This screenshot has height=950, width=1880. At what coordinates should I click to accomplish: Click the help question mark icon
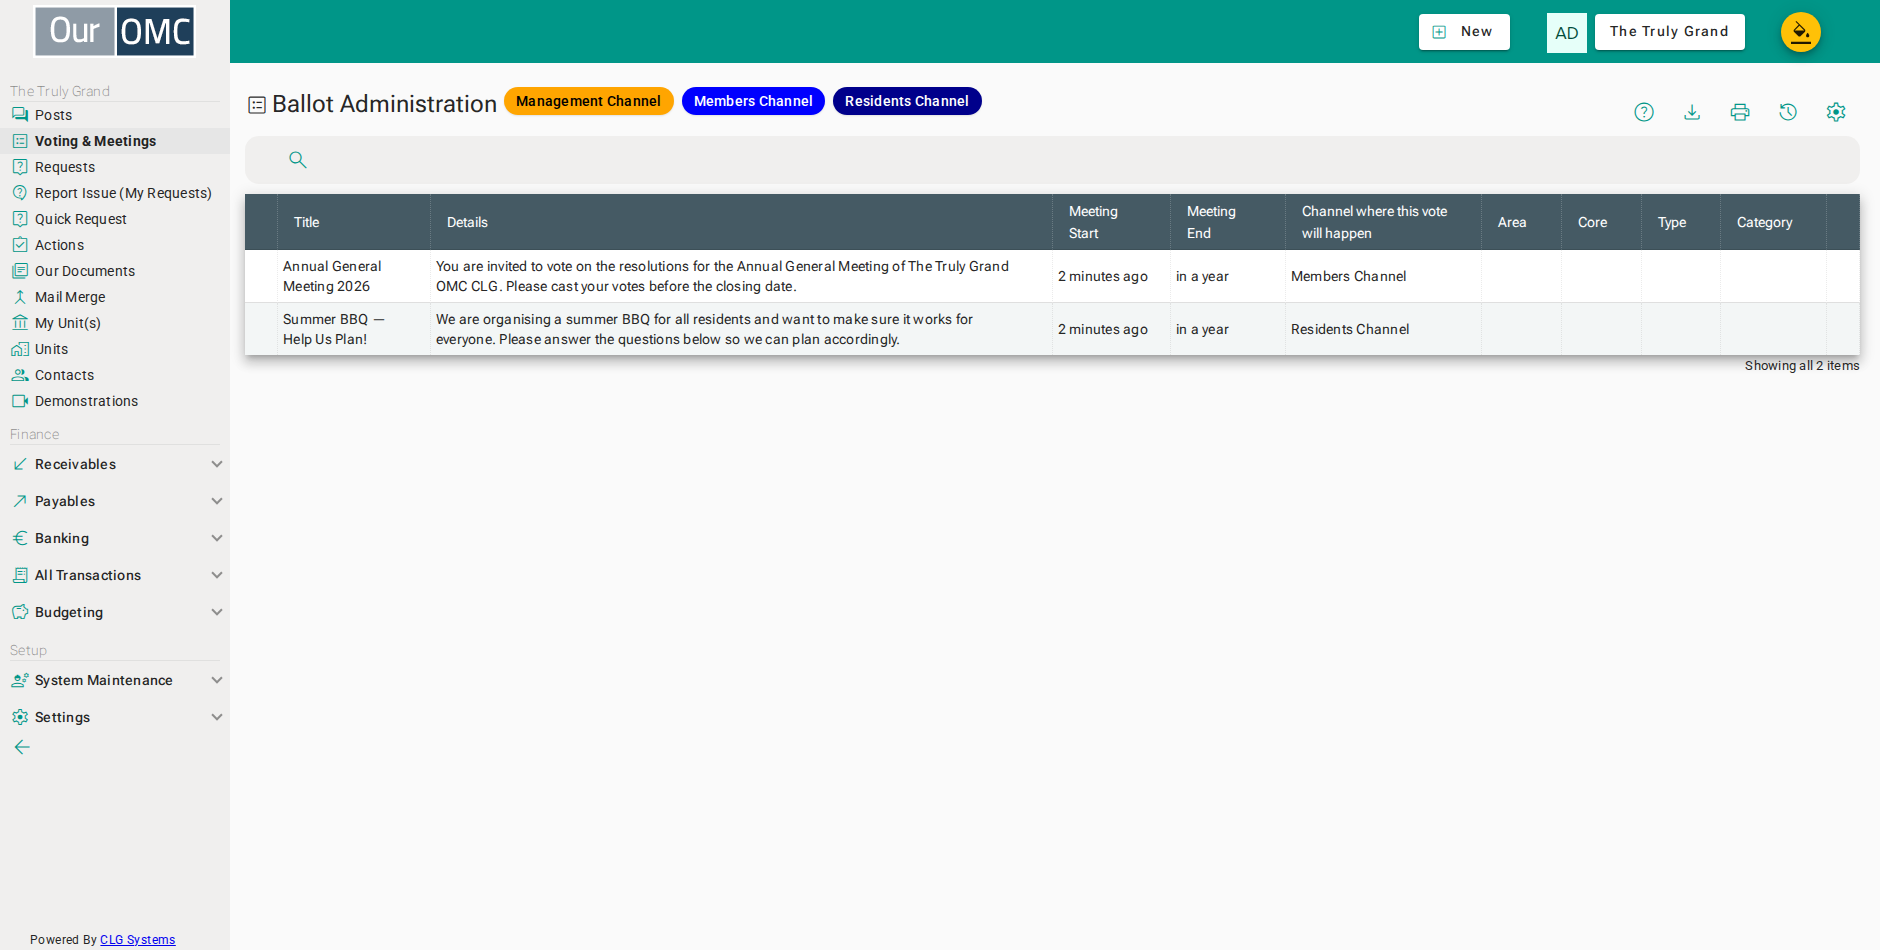coord(1644,112)
